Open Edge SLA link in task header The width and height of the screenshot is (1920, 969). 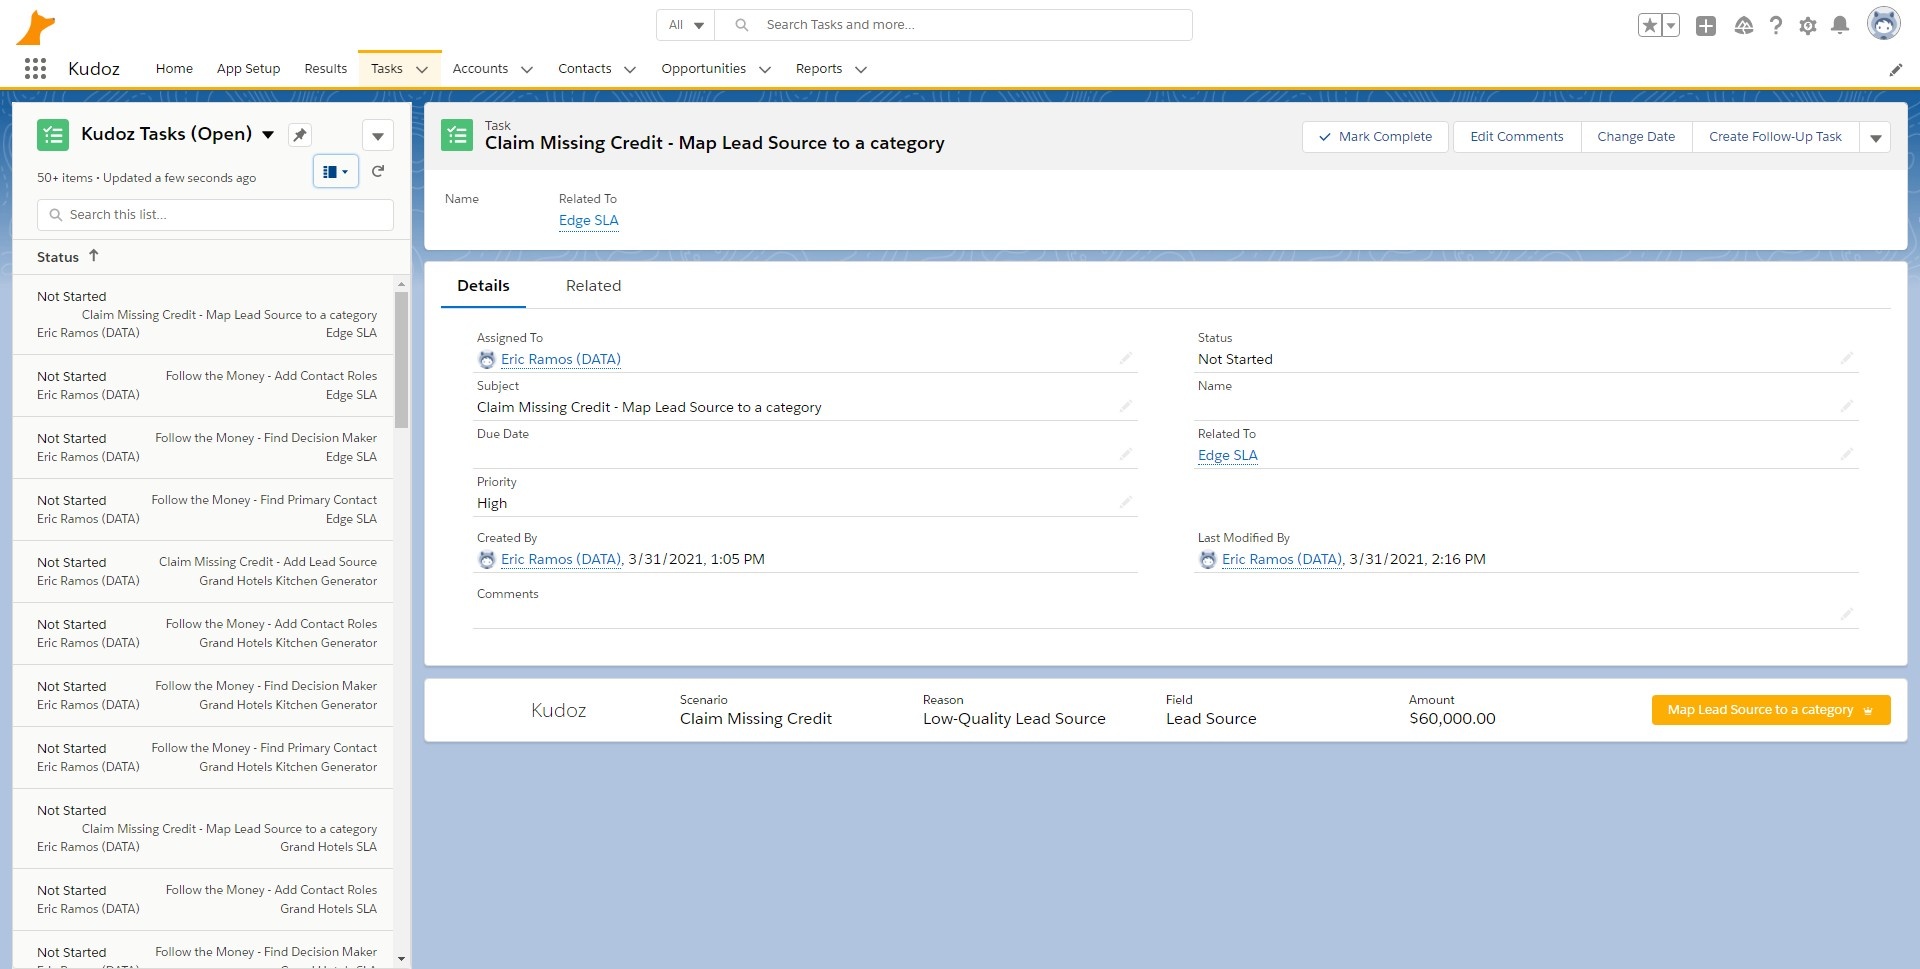pyautogui.click(x=589, y=221)
